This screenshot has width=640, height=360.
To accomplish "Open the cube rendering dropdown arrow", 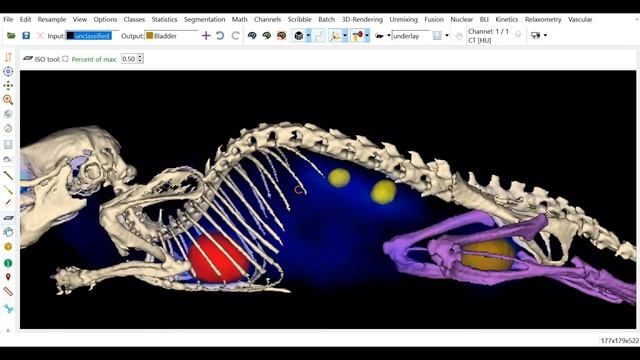I will pyautogui.click(x=308, y=36).
